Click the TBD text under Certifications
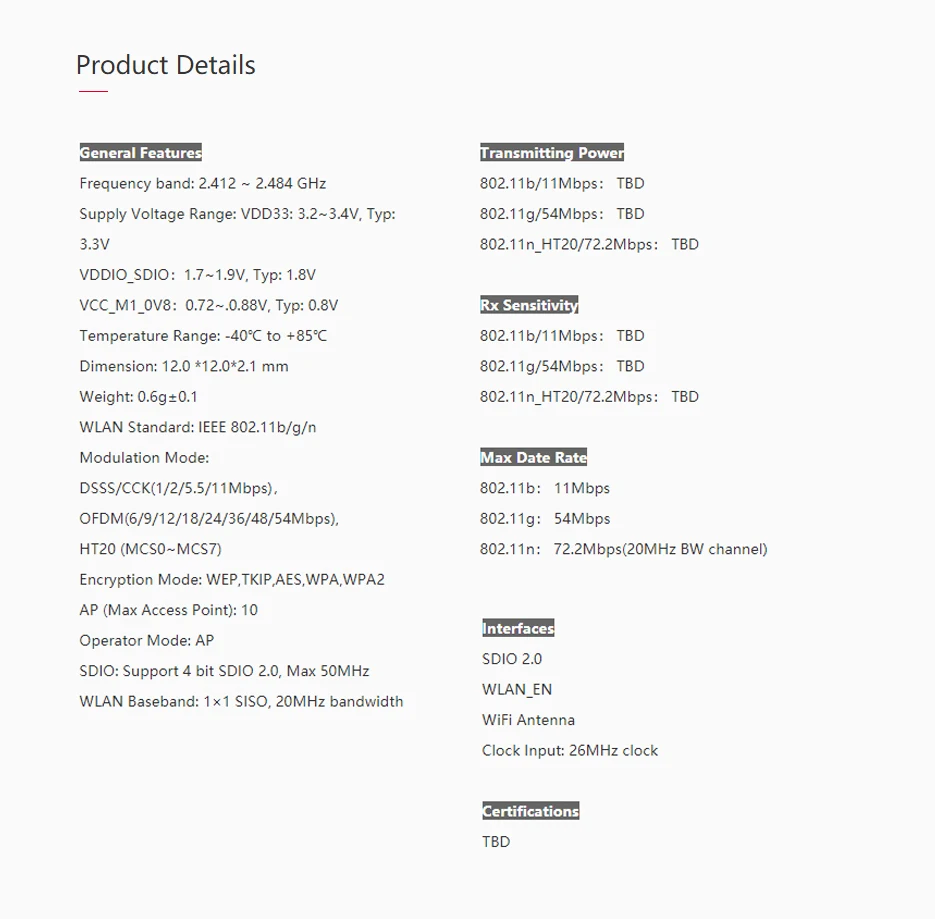 tap(496, 842)
